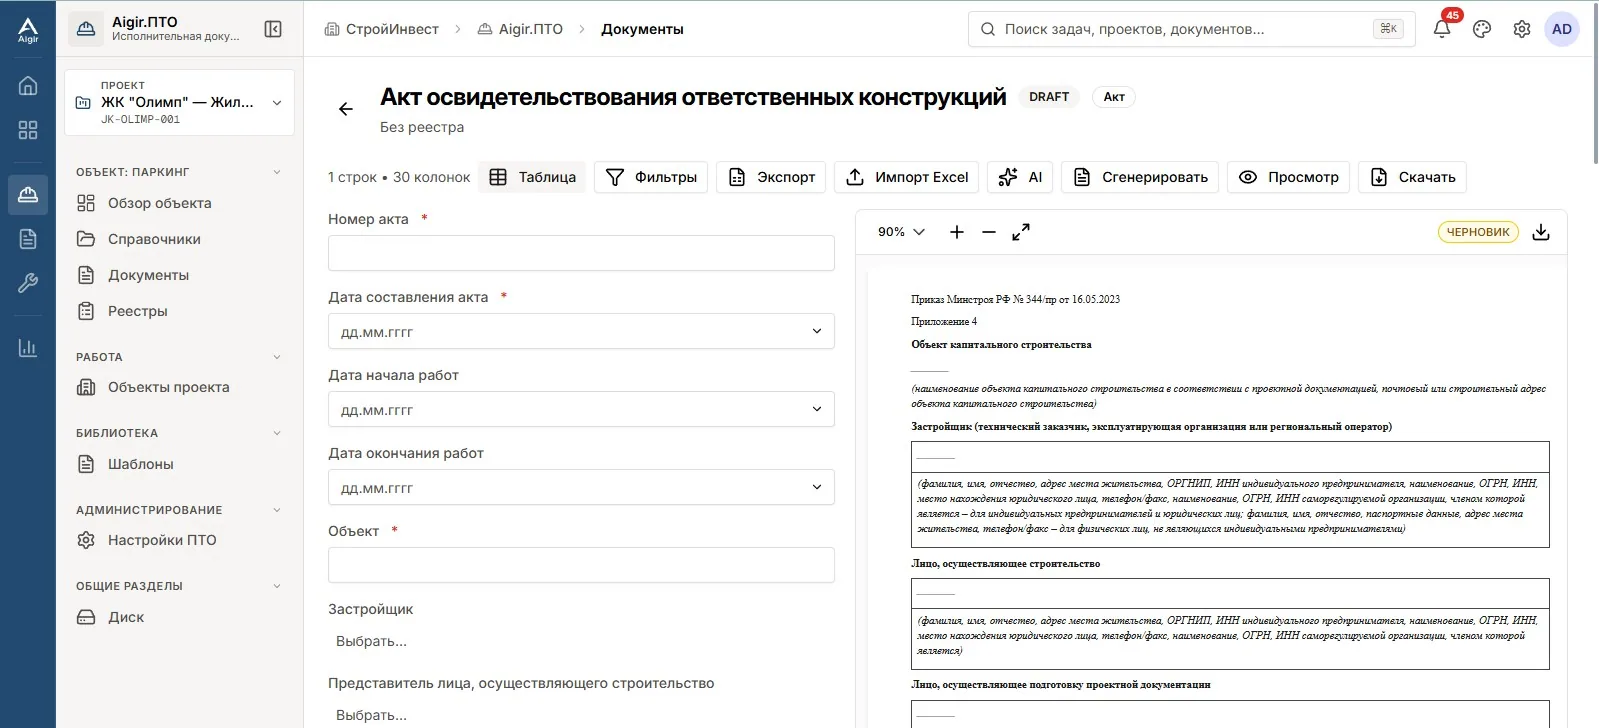Open the theme palette icon
The image size is (1599, 728).
point(1482,29)
